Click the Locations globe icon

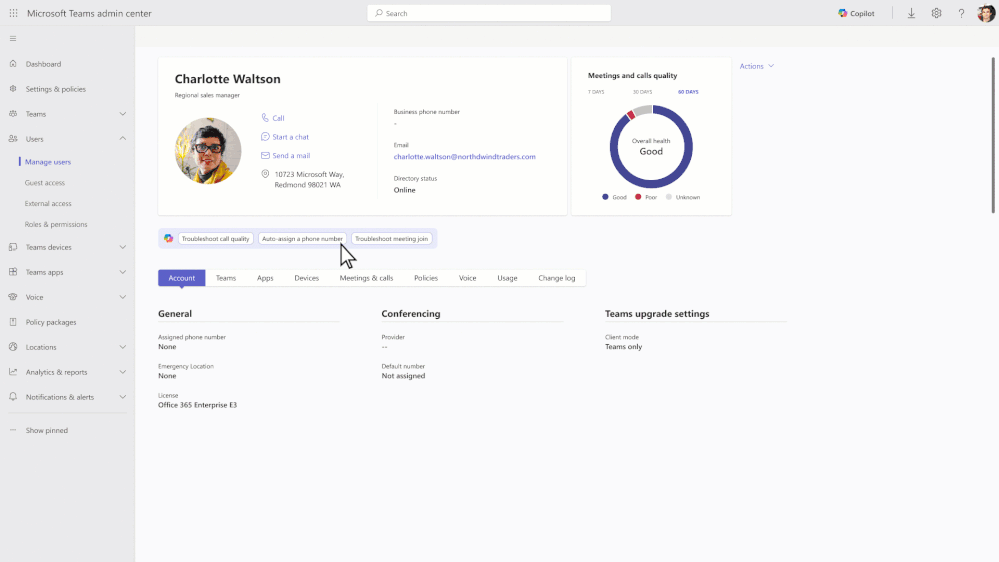(13, 347)
